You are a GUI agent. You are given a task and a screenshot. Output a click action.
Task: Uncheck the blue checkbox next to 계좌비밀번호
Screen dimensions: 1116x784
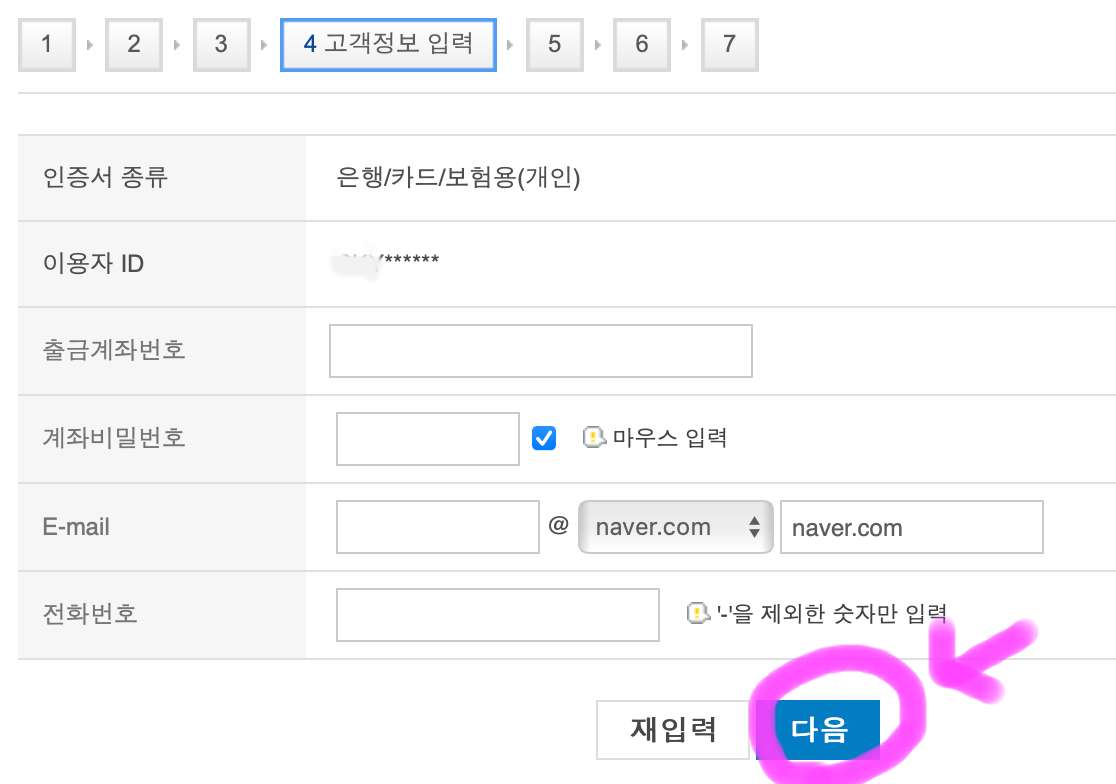543,437
